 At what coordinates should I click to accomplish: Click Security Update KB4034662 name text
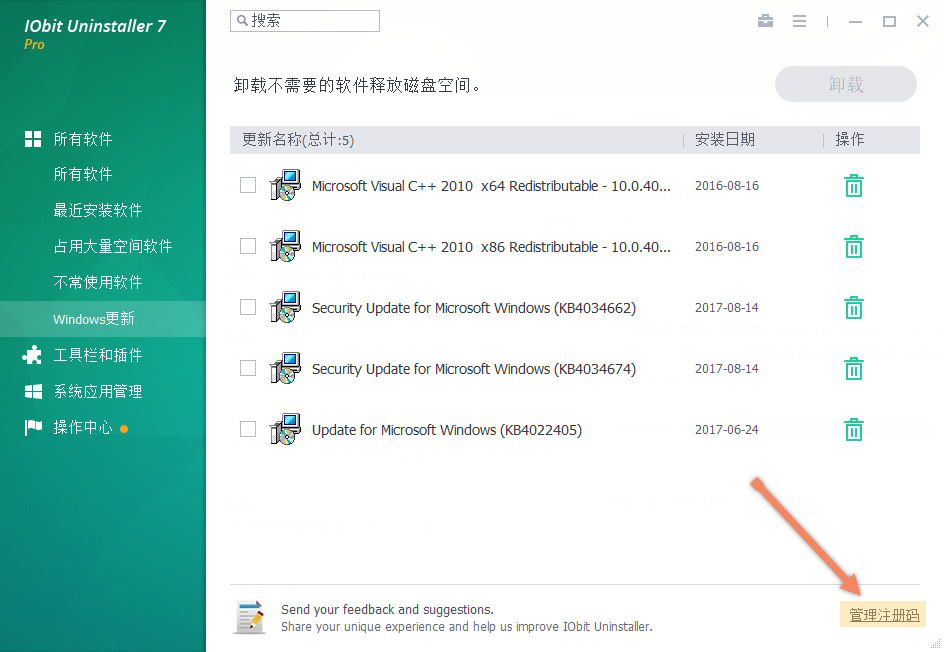474,308
